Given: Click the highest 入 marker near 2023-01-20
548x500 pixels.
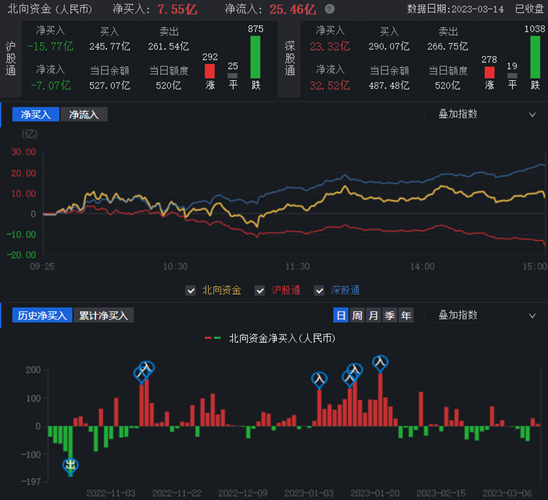Looking at the screenshot, I should [x=380, y=363].
